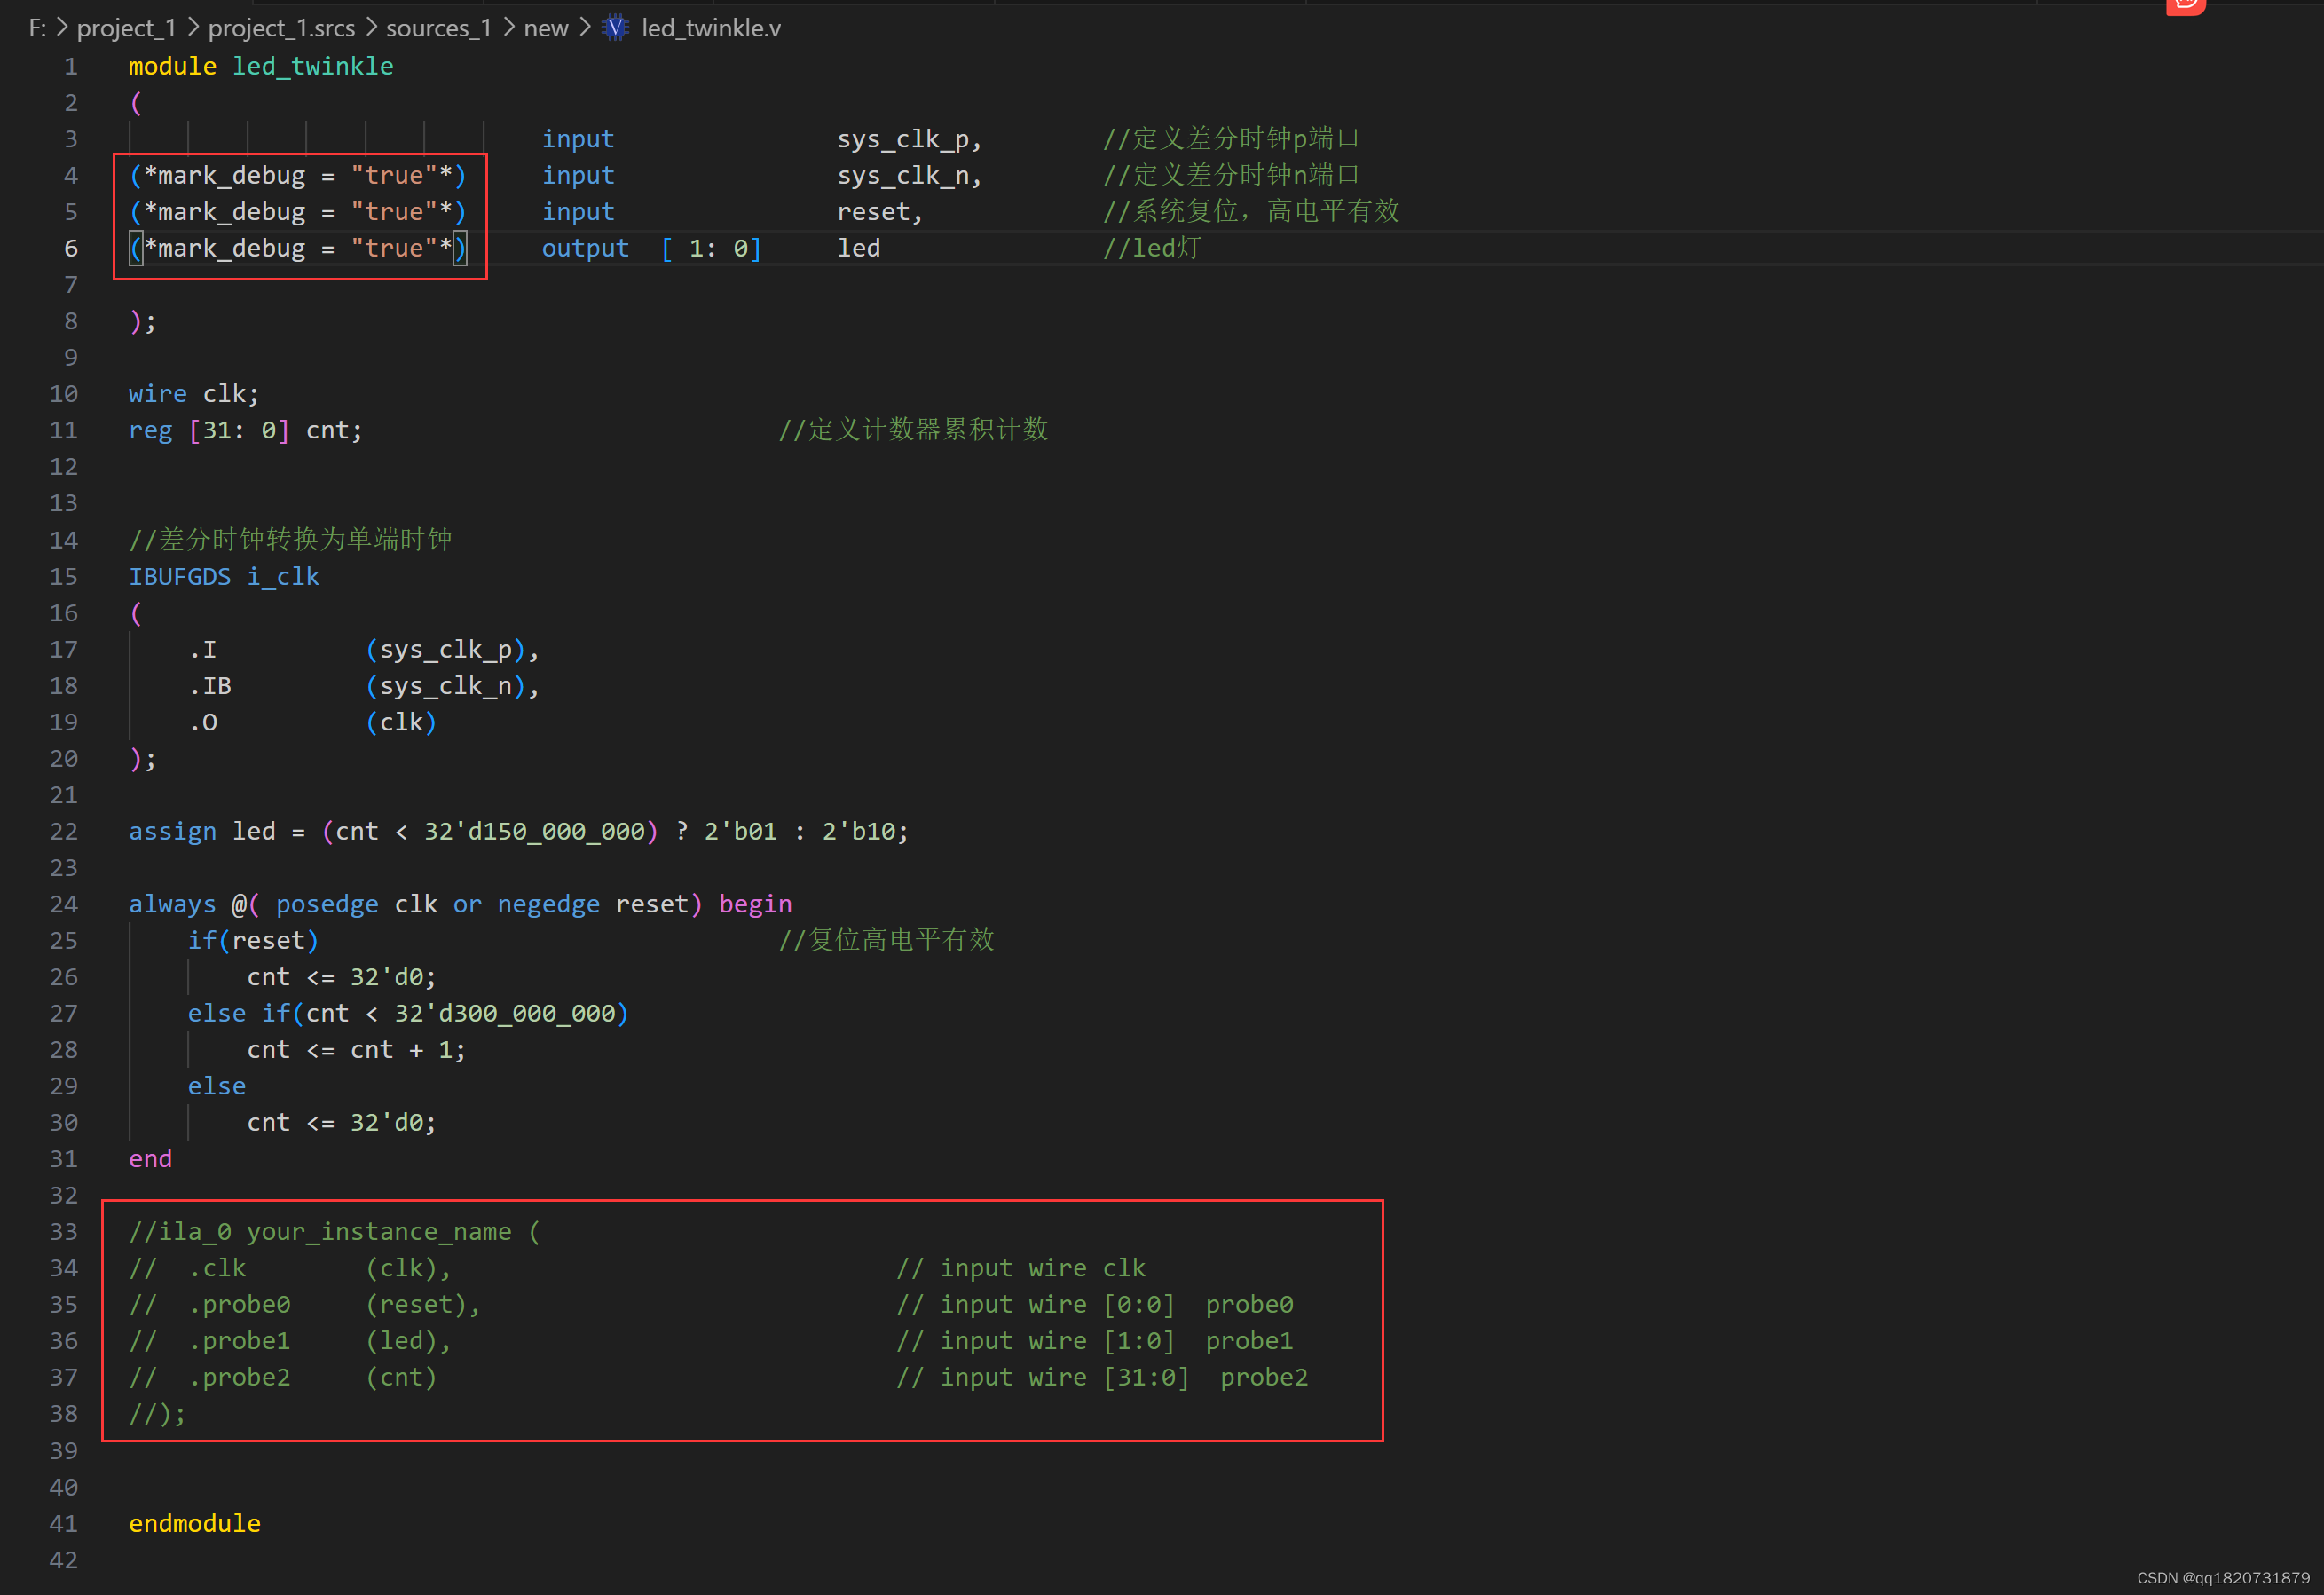2324x1595 pixels.
Task: Click 'if(reset)' on line 25
Action: [253, 941]
